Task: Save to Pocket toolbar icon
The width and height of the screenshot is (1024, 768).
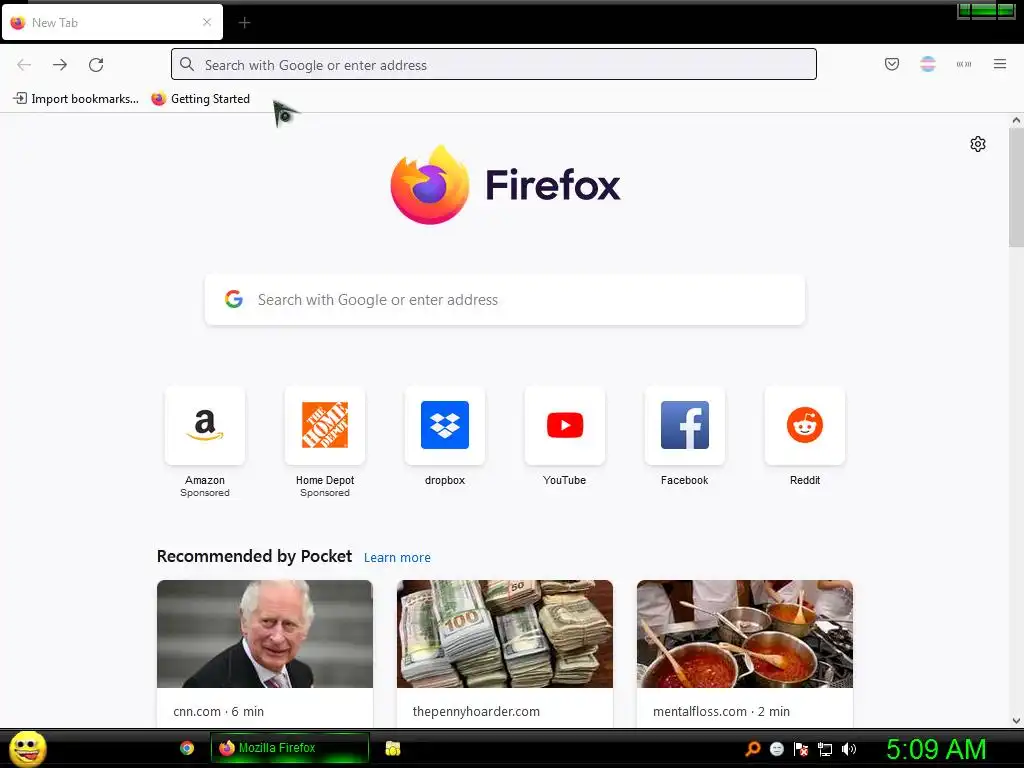Action: pos(892,64)
